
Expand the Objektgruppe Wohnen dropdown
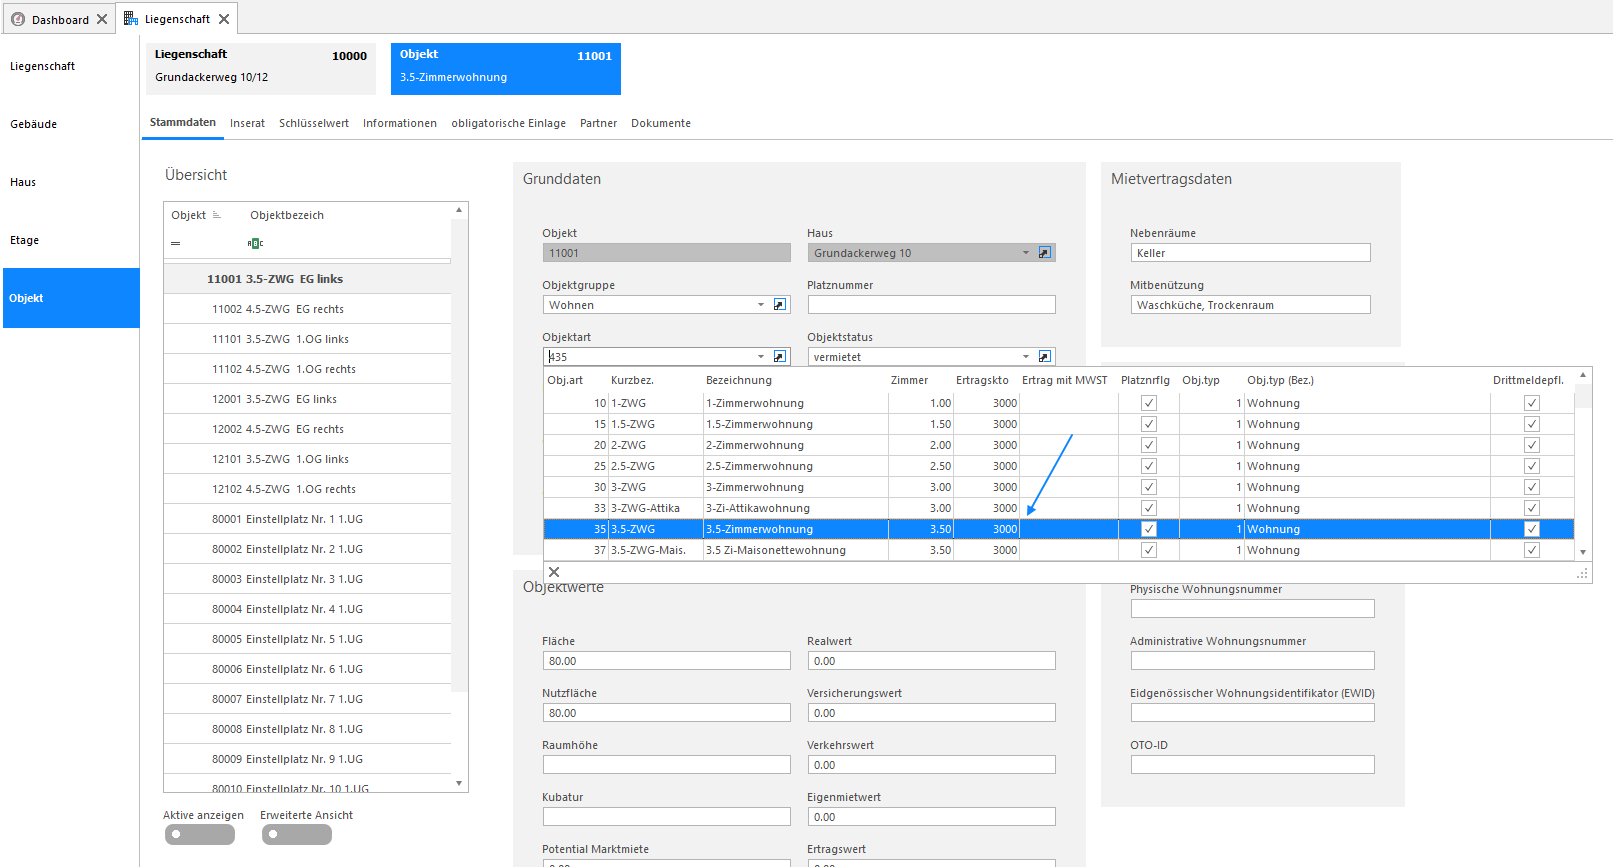pyautogui.click(x=761, y=305)
